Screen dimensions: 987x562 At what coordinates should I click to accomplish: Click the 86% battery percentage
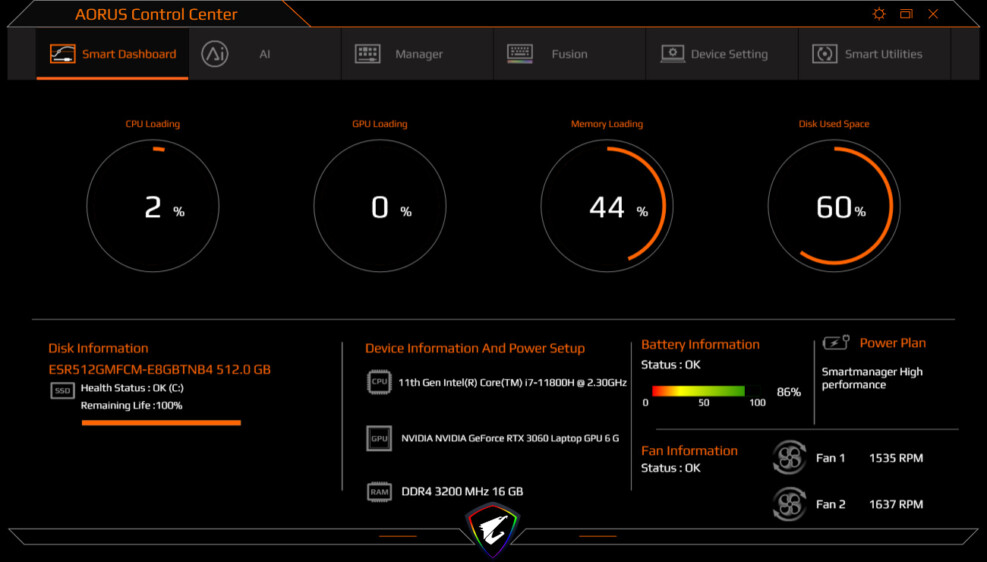(x=789, y=392)
